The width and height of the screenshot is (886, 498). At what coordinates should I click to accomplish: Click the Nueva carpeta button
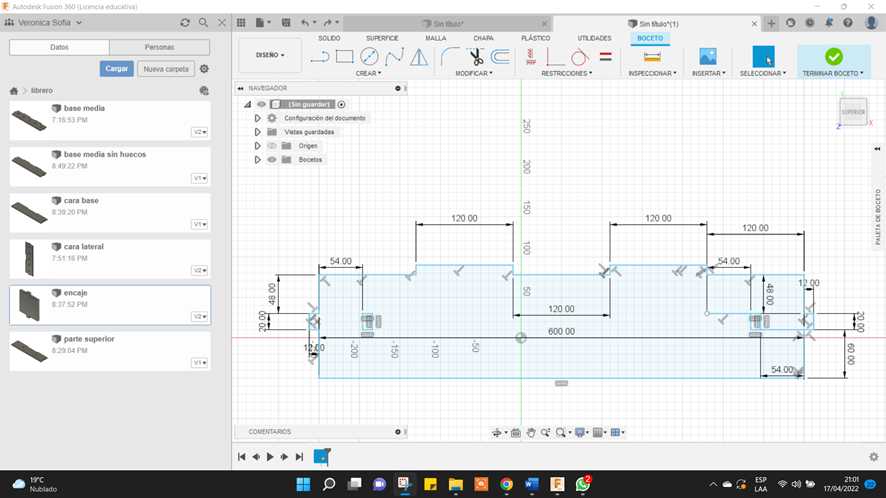pos(166,69)
